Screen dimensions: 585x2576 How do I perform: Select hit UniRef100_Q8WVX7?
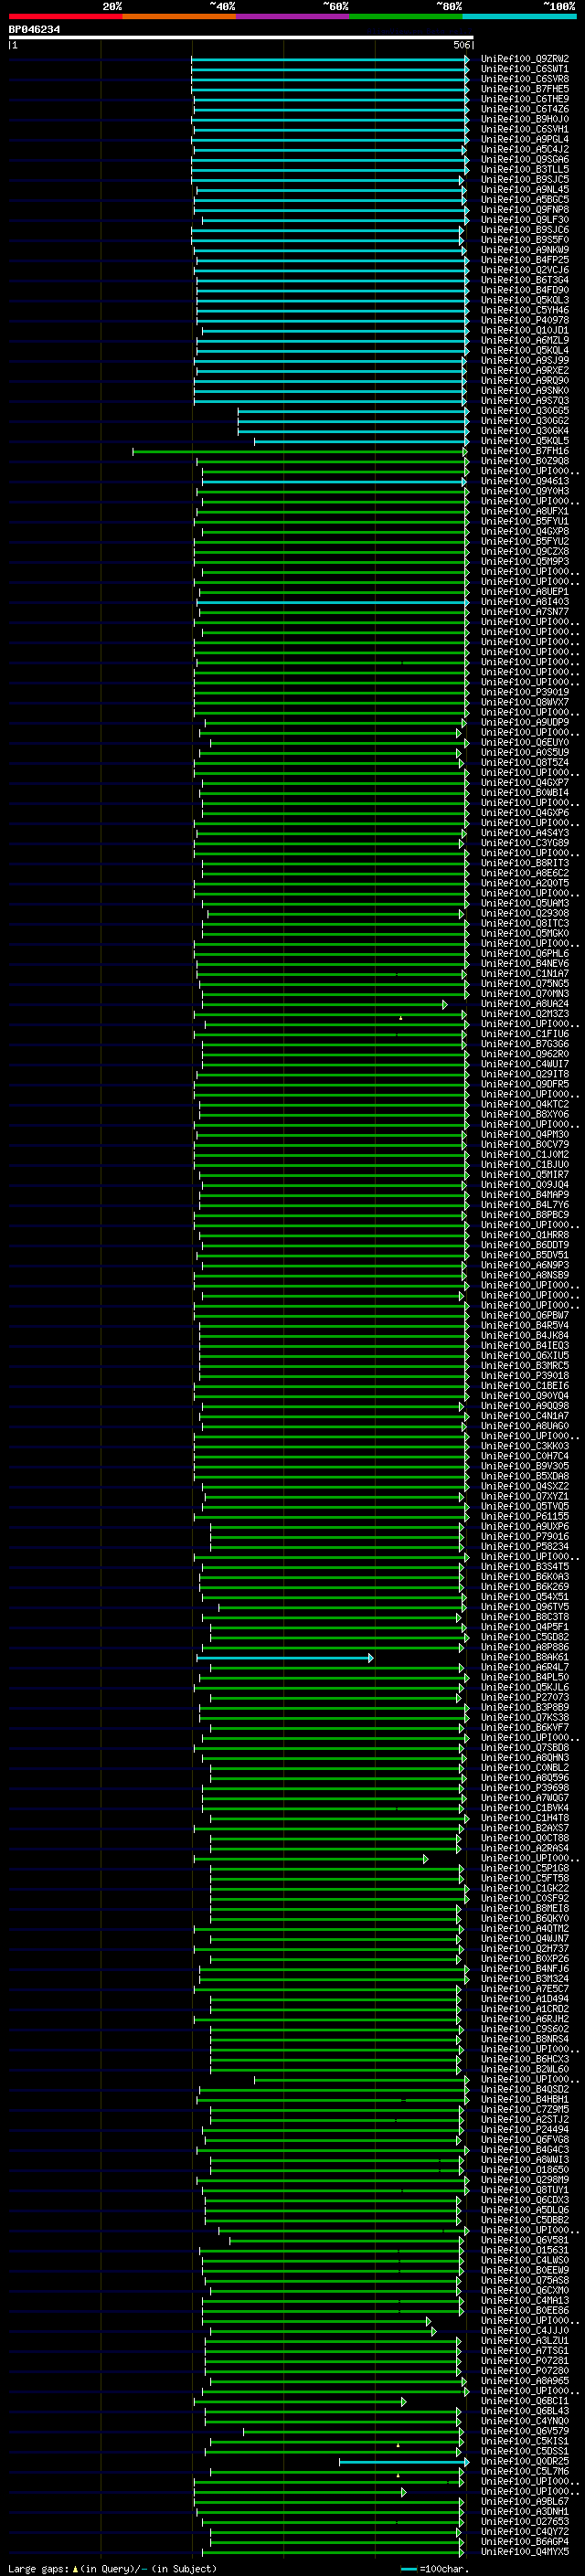pyautogui.click(x=525, y=702)
